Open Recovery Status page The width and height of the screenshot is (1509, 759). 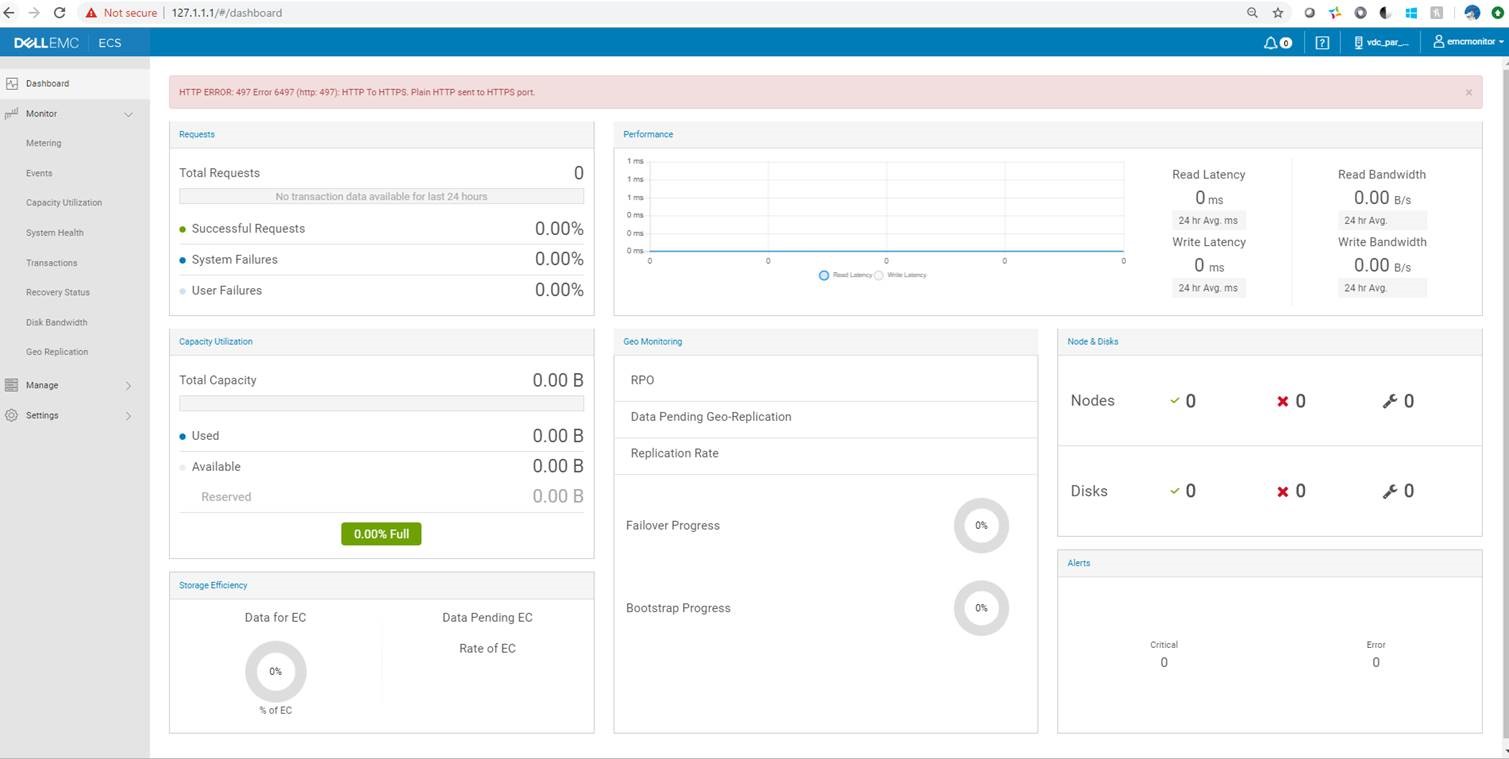pos(58,292)
